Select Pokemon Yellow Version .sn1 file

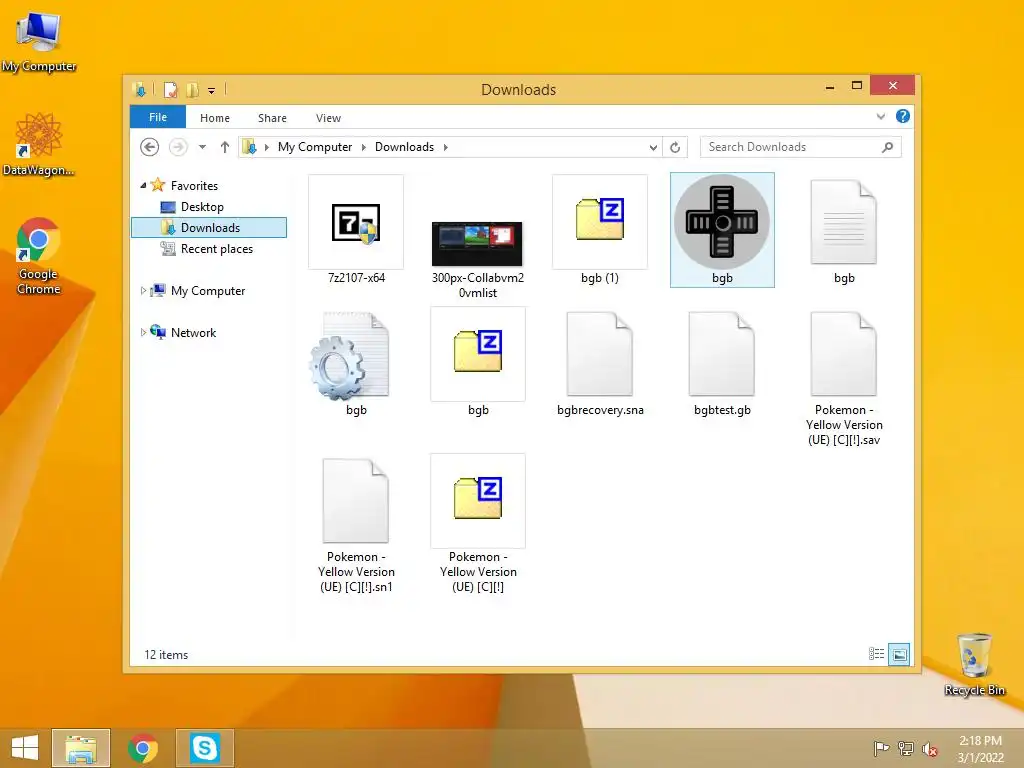coord(356,526)
